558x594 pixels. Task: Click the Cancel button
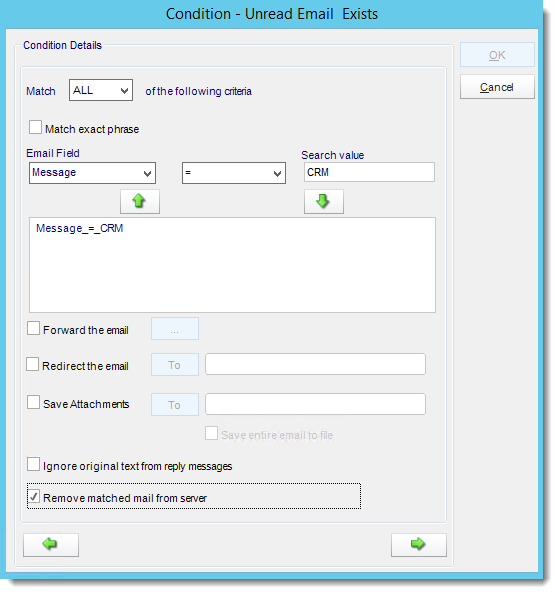pyautogui.click(x=497, y=87)
